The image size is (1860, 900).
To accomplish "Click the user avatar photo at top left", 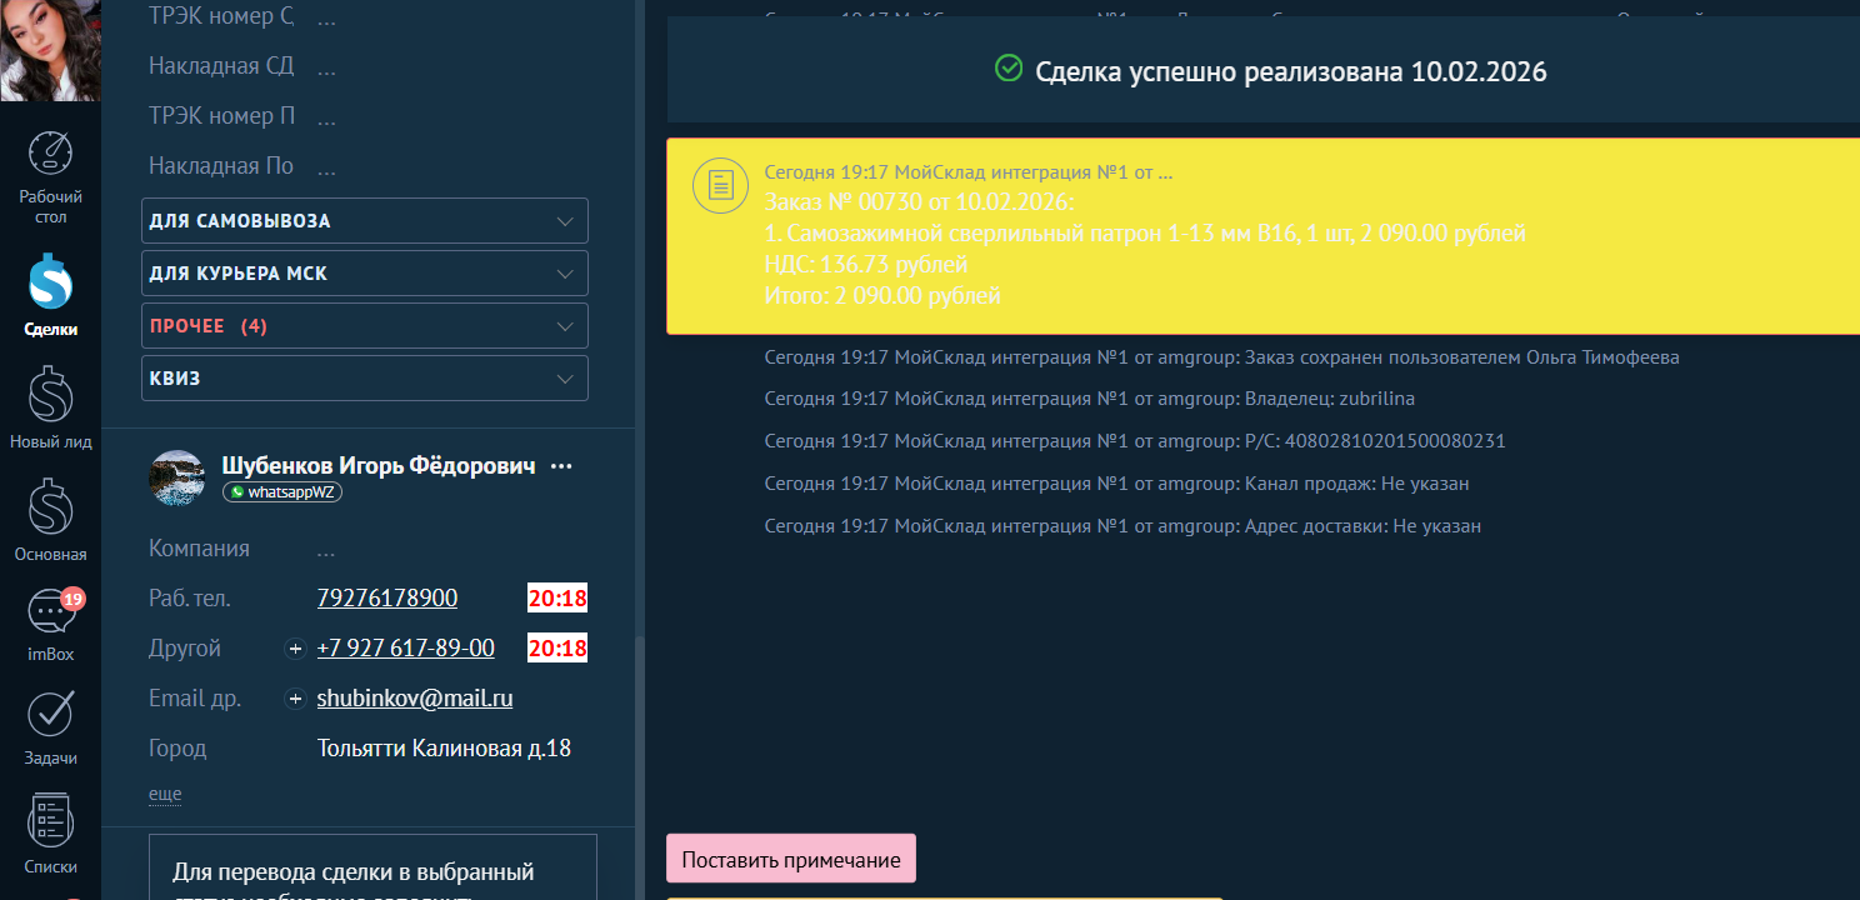I will click(50, 50).
